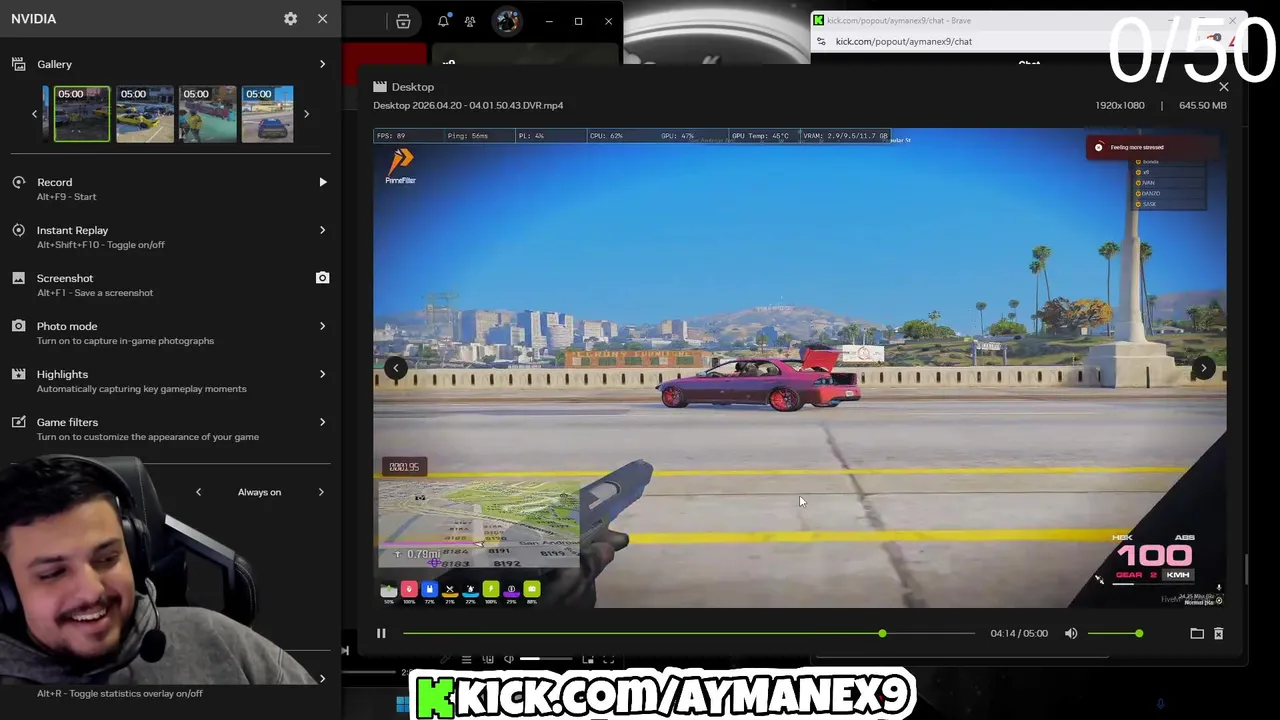Delete the clip with trash icon
This screenshot has height=720, width=1280.
click(1218, 633)
